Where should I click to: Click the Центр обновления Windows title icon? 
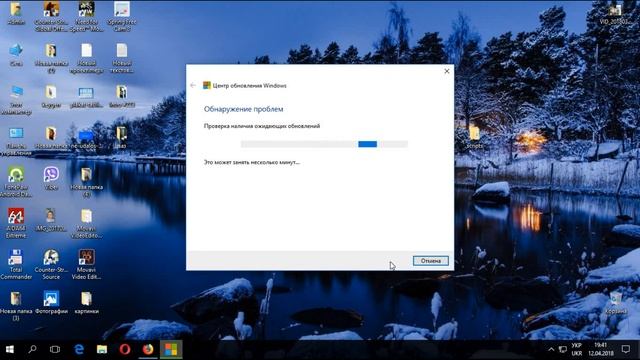coord(207,85)
